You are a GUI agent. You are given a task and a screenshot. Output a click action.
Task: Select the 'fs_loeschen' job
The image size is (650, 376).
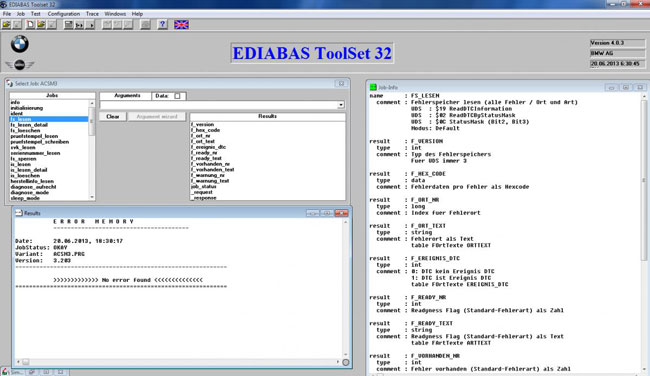25,130
